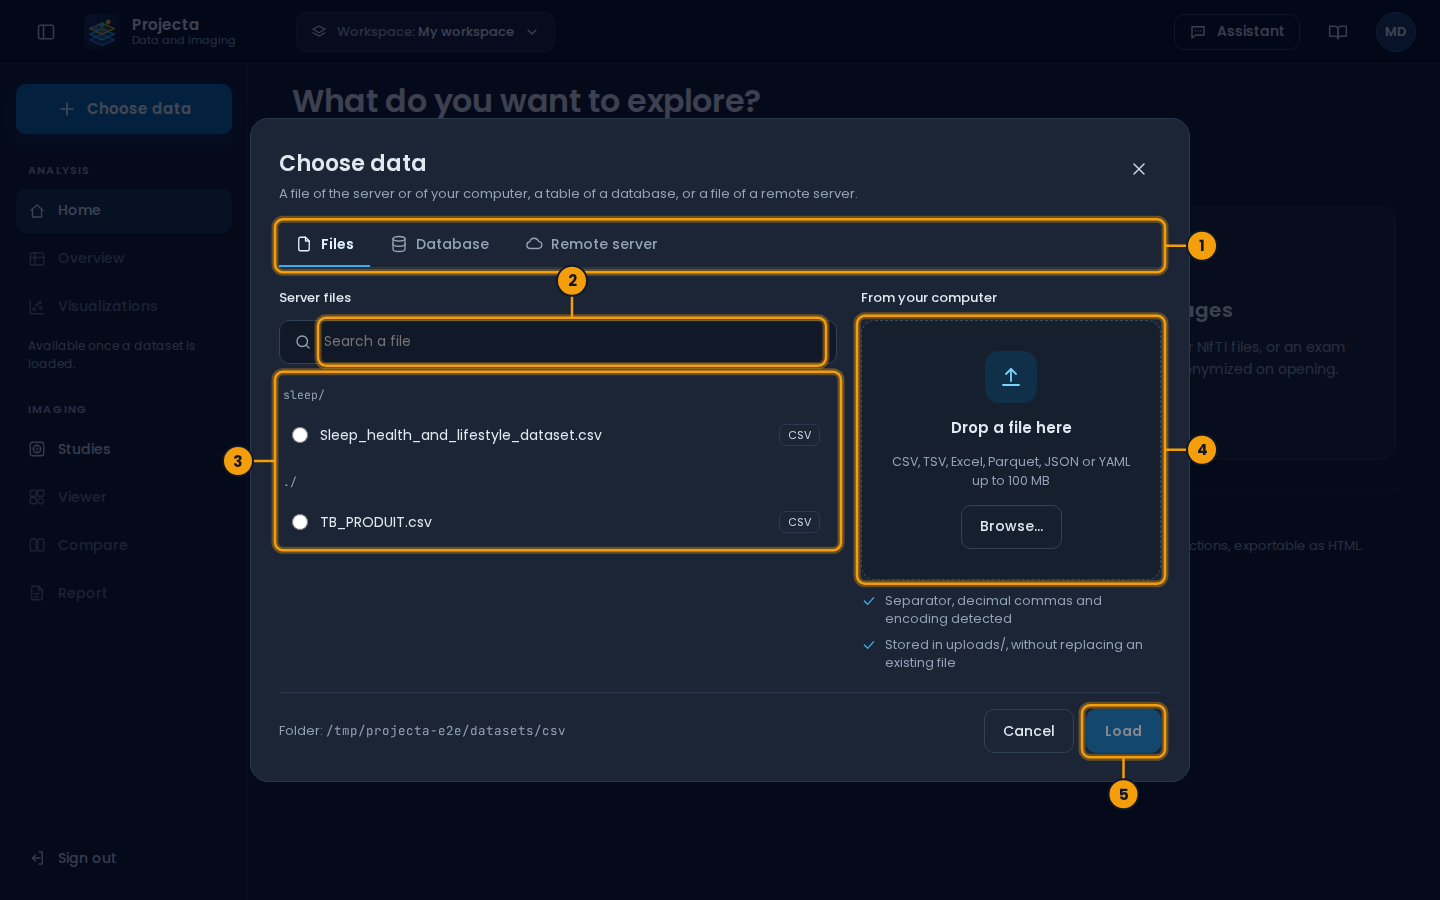Click the Overview table icon
This screenshot has height=900, width=1440.
tap(37, 259)
